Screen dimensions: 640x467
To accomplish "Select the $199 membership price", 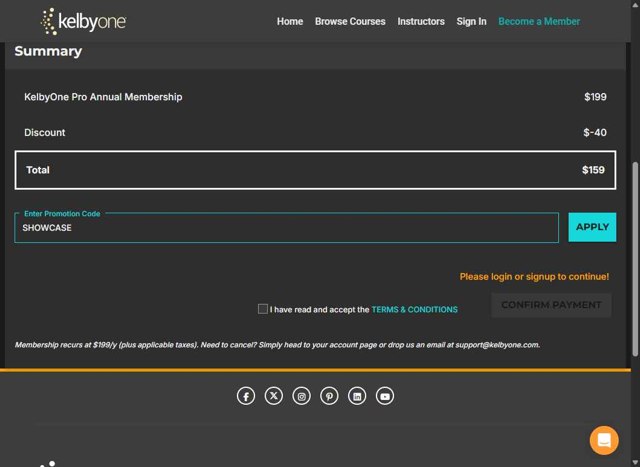I will [595, 97].
